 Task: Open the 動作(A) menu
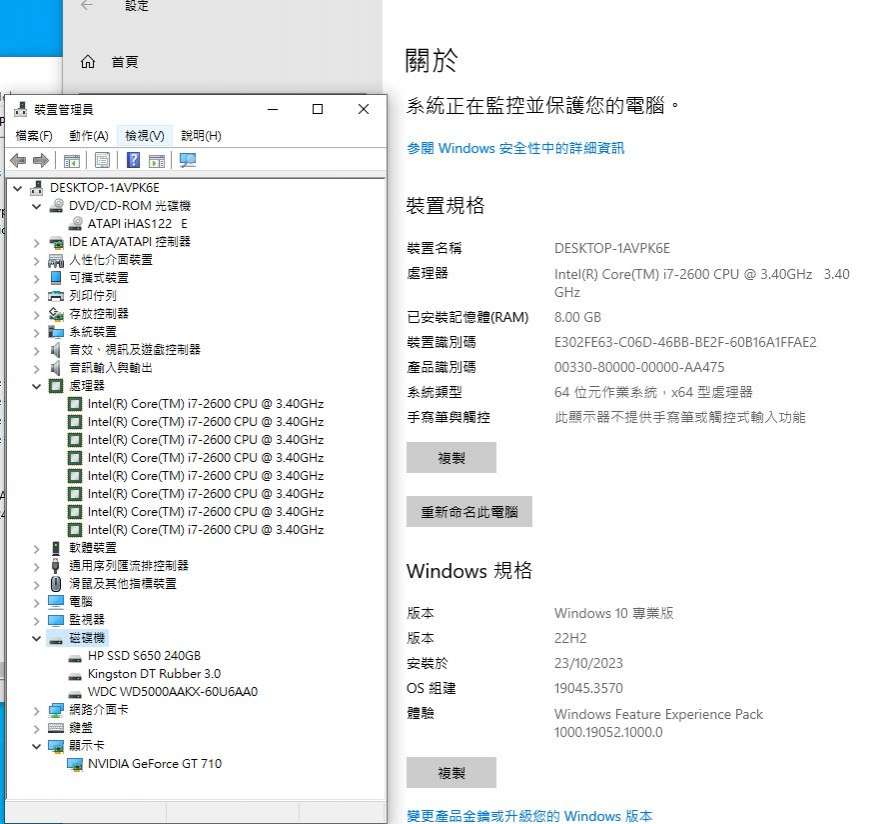(89, 135)
